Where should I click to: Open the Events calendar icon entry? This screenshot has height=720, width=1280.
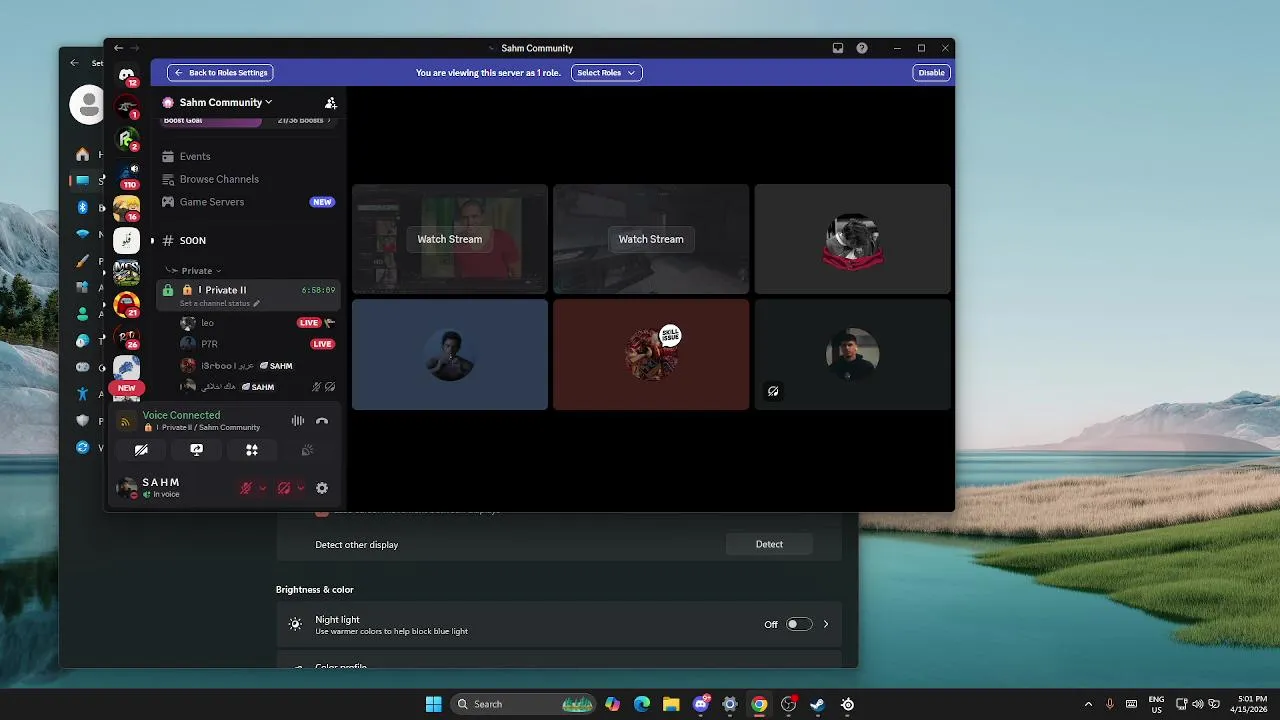[169, 156]
